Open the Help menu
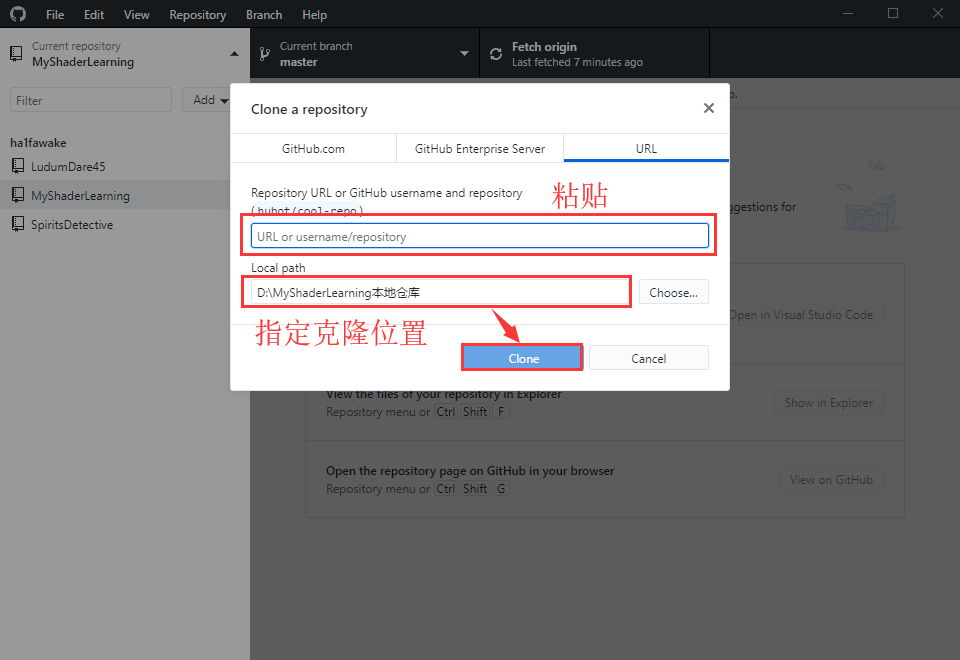This screenshot has height=660, width=960. click(x=314, y=15)
